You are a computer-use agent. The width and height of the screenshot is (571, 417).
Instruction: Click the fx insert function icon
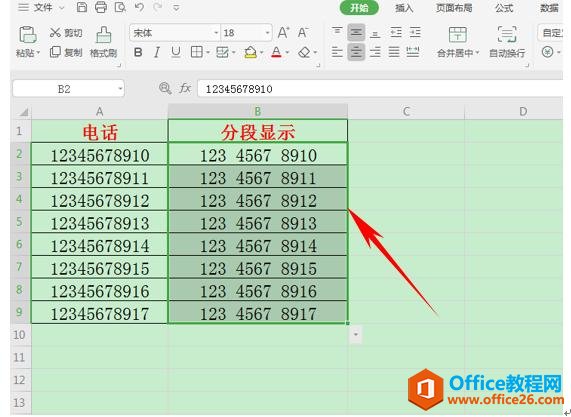tap(185, 88)
